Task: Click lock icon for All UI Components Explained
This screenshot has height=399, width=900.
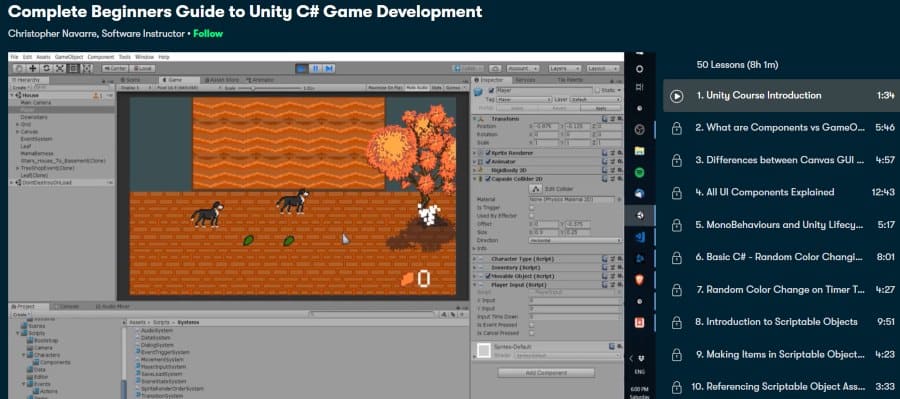Action: (677, 192)
